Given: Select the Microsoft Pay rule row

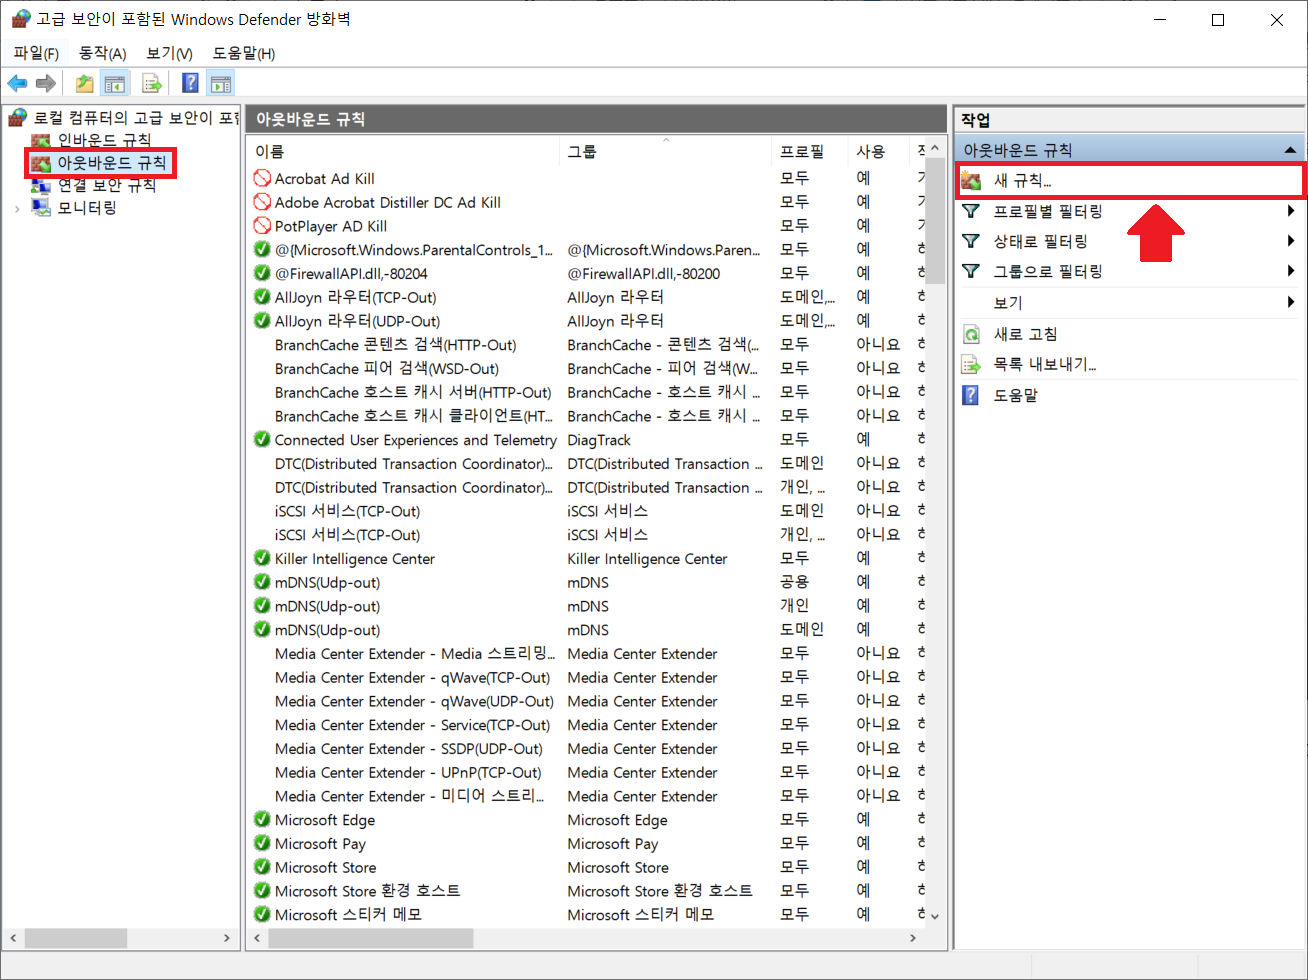Looking at the screenshot, I should point(588,843).
